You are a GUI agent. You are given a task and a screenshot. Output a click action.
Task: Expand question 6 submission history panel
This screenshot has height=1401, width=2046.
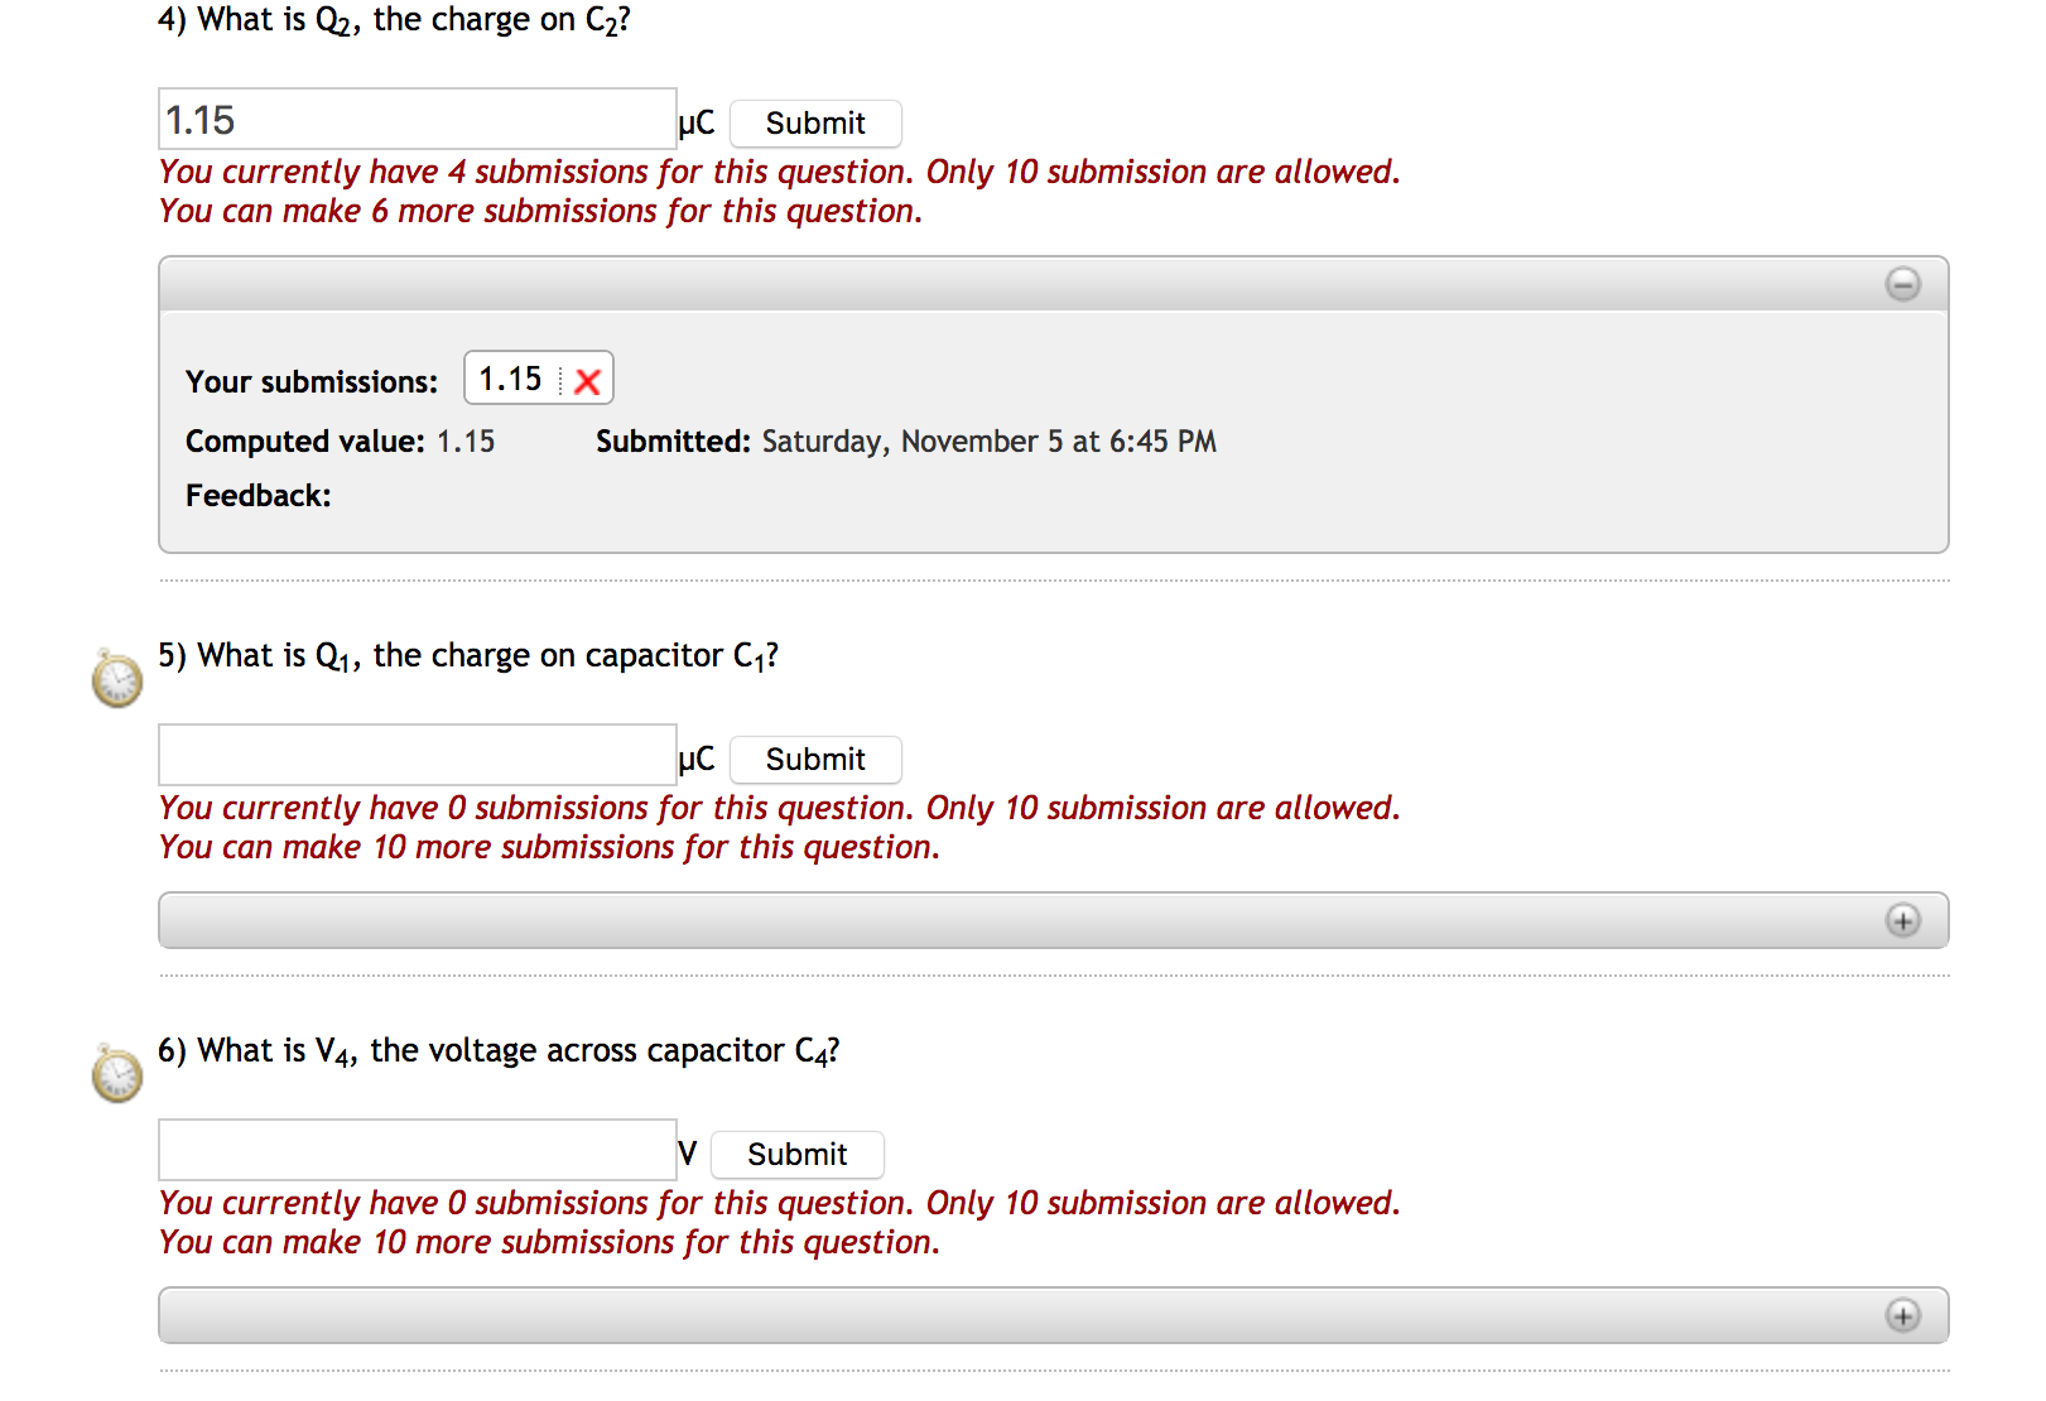pyautogui.click(x=1902, y=1315)
